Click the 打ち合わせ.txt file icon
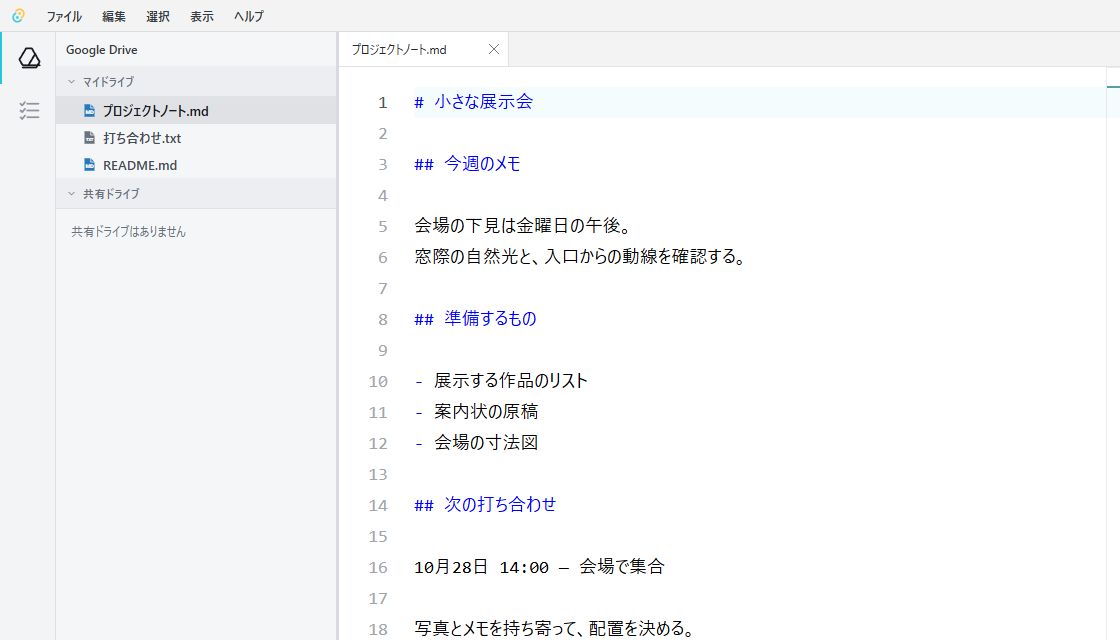The height and width of the screenshot is (640, 1120). point(89,138)
